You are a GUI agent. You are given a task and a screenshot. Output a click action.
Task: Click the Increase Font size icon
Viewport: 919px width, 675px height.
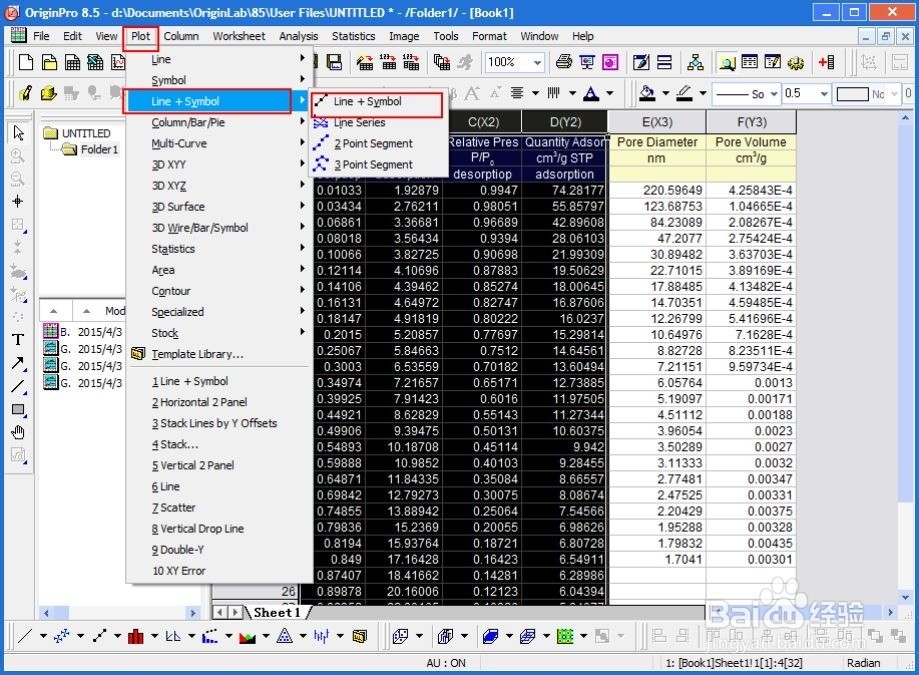click(x=472, y=93)
